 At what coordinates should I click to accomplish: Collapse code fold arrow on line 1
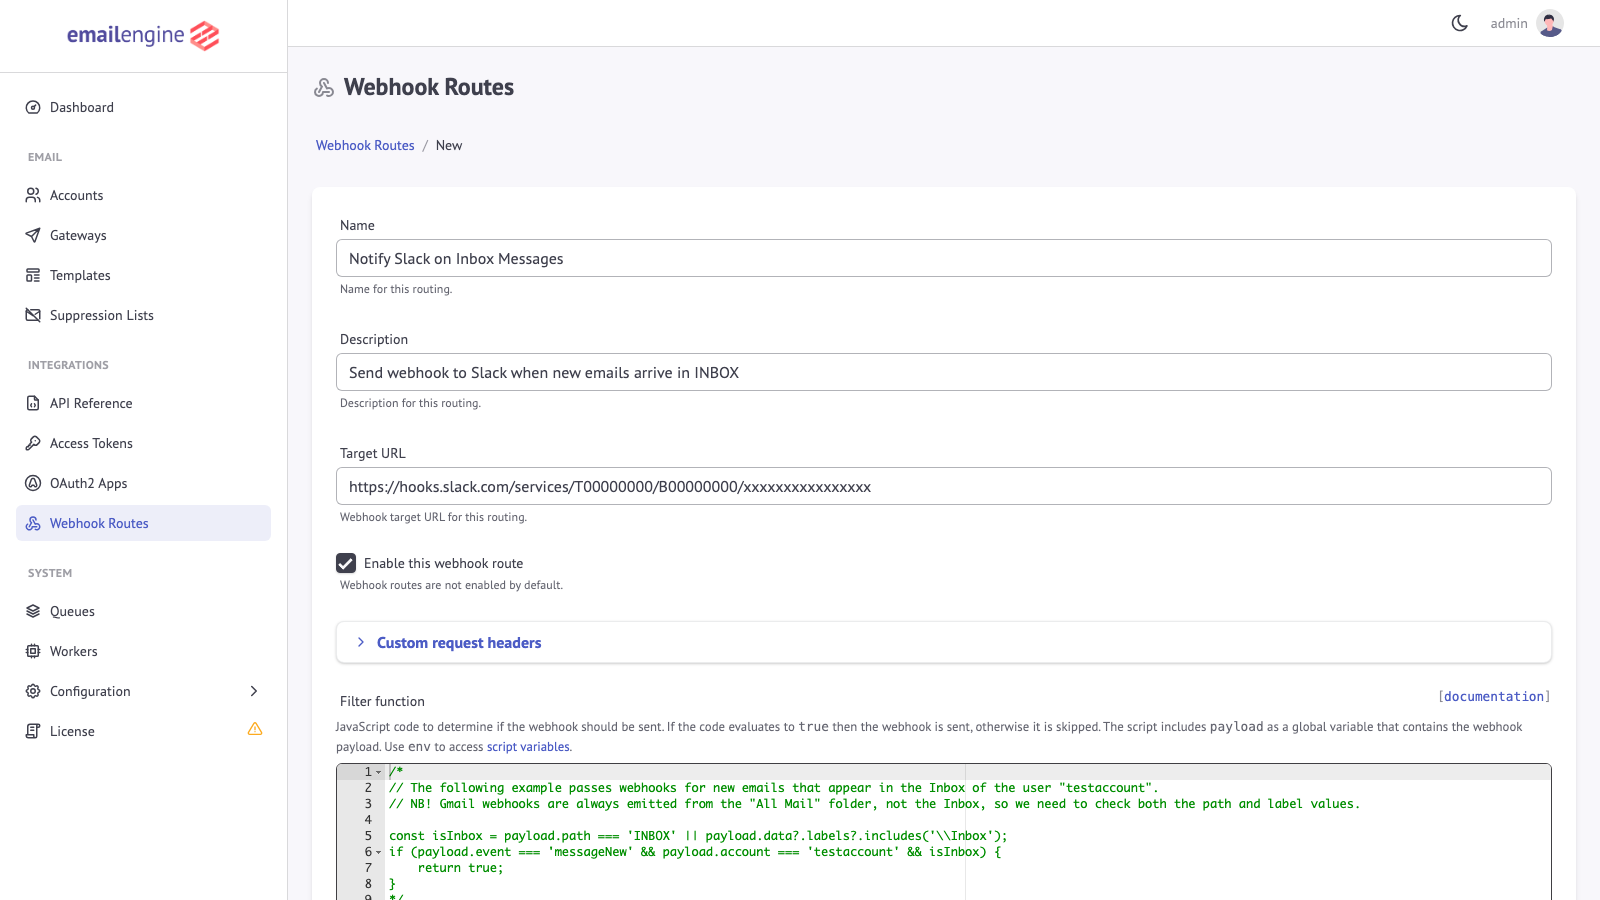point(379,772)
